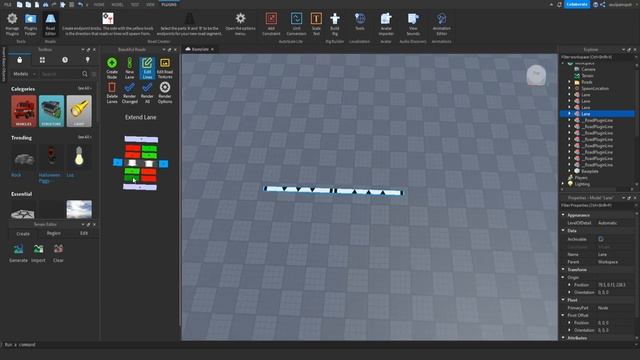Click See All next to Categories
This screenshot has width=640, height=360.
coord(84,89)
